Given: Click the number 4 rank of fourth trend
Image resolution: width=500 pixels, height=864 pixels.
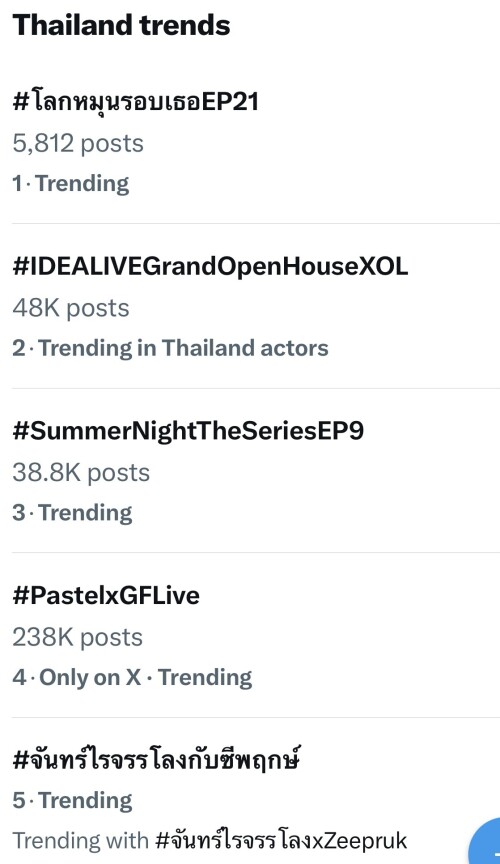Looking at the screenshot, I should tap(19, 677).
